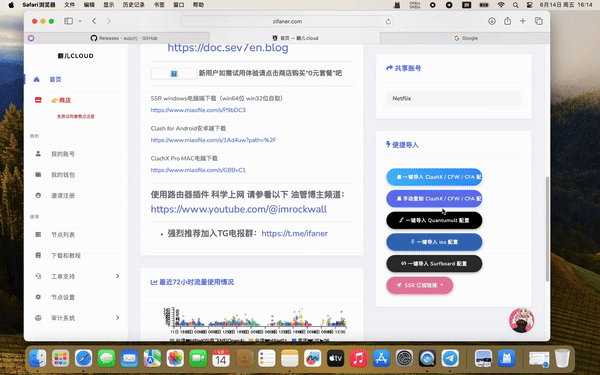Open the t.me/ifaner Telegram link
Screen dimensions: 600x375
point(295,233)
